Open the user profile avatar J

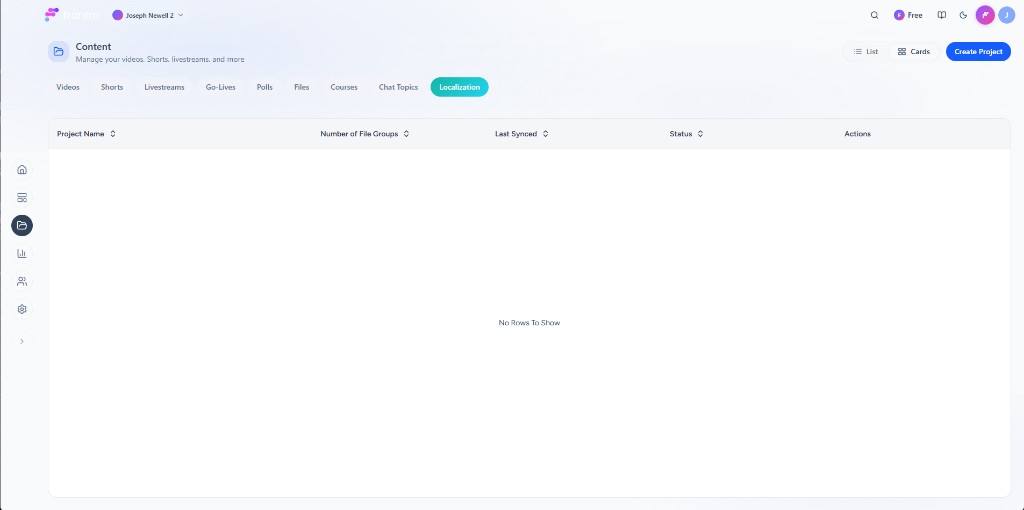click(1006, 15)
